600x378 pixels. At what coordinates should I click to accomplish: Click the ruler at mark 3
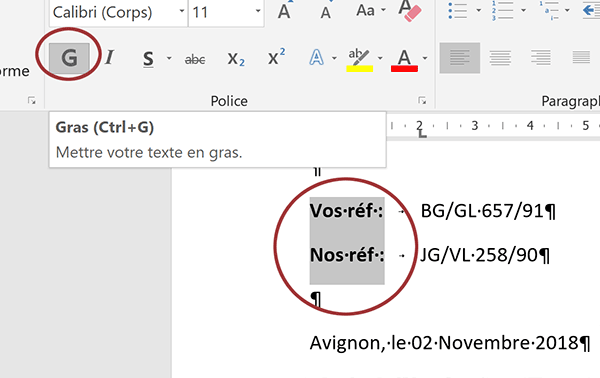click(x=475, y=126)
